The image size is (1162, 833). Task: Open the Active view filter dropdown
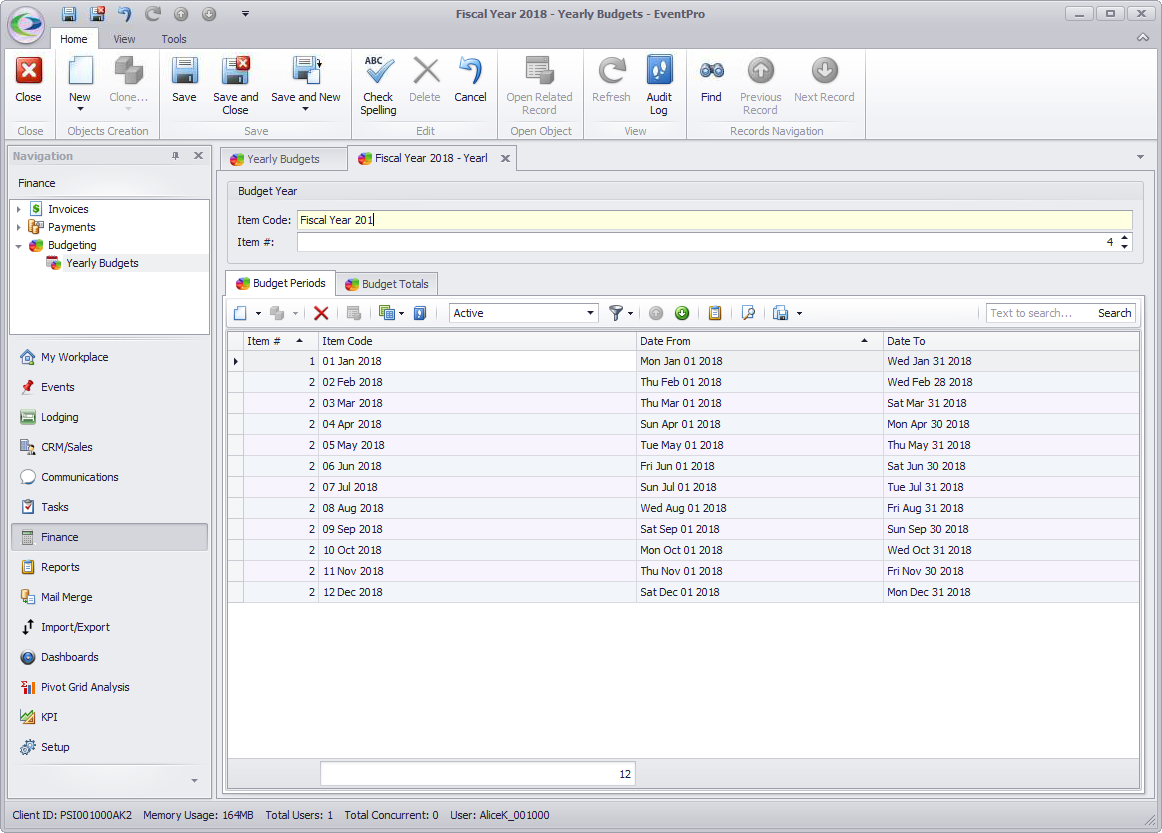[590, 313]
